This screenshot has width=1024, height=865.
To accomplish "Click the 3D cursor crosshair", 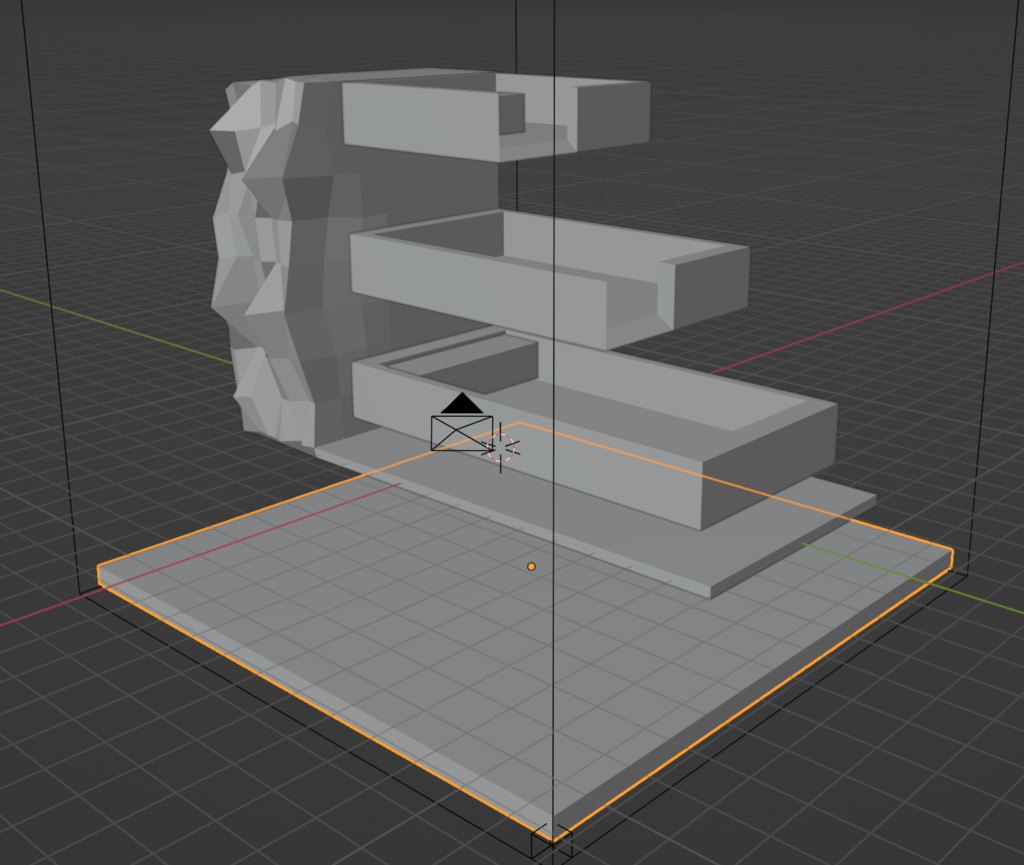I will point(501,449).
